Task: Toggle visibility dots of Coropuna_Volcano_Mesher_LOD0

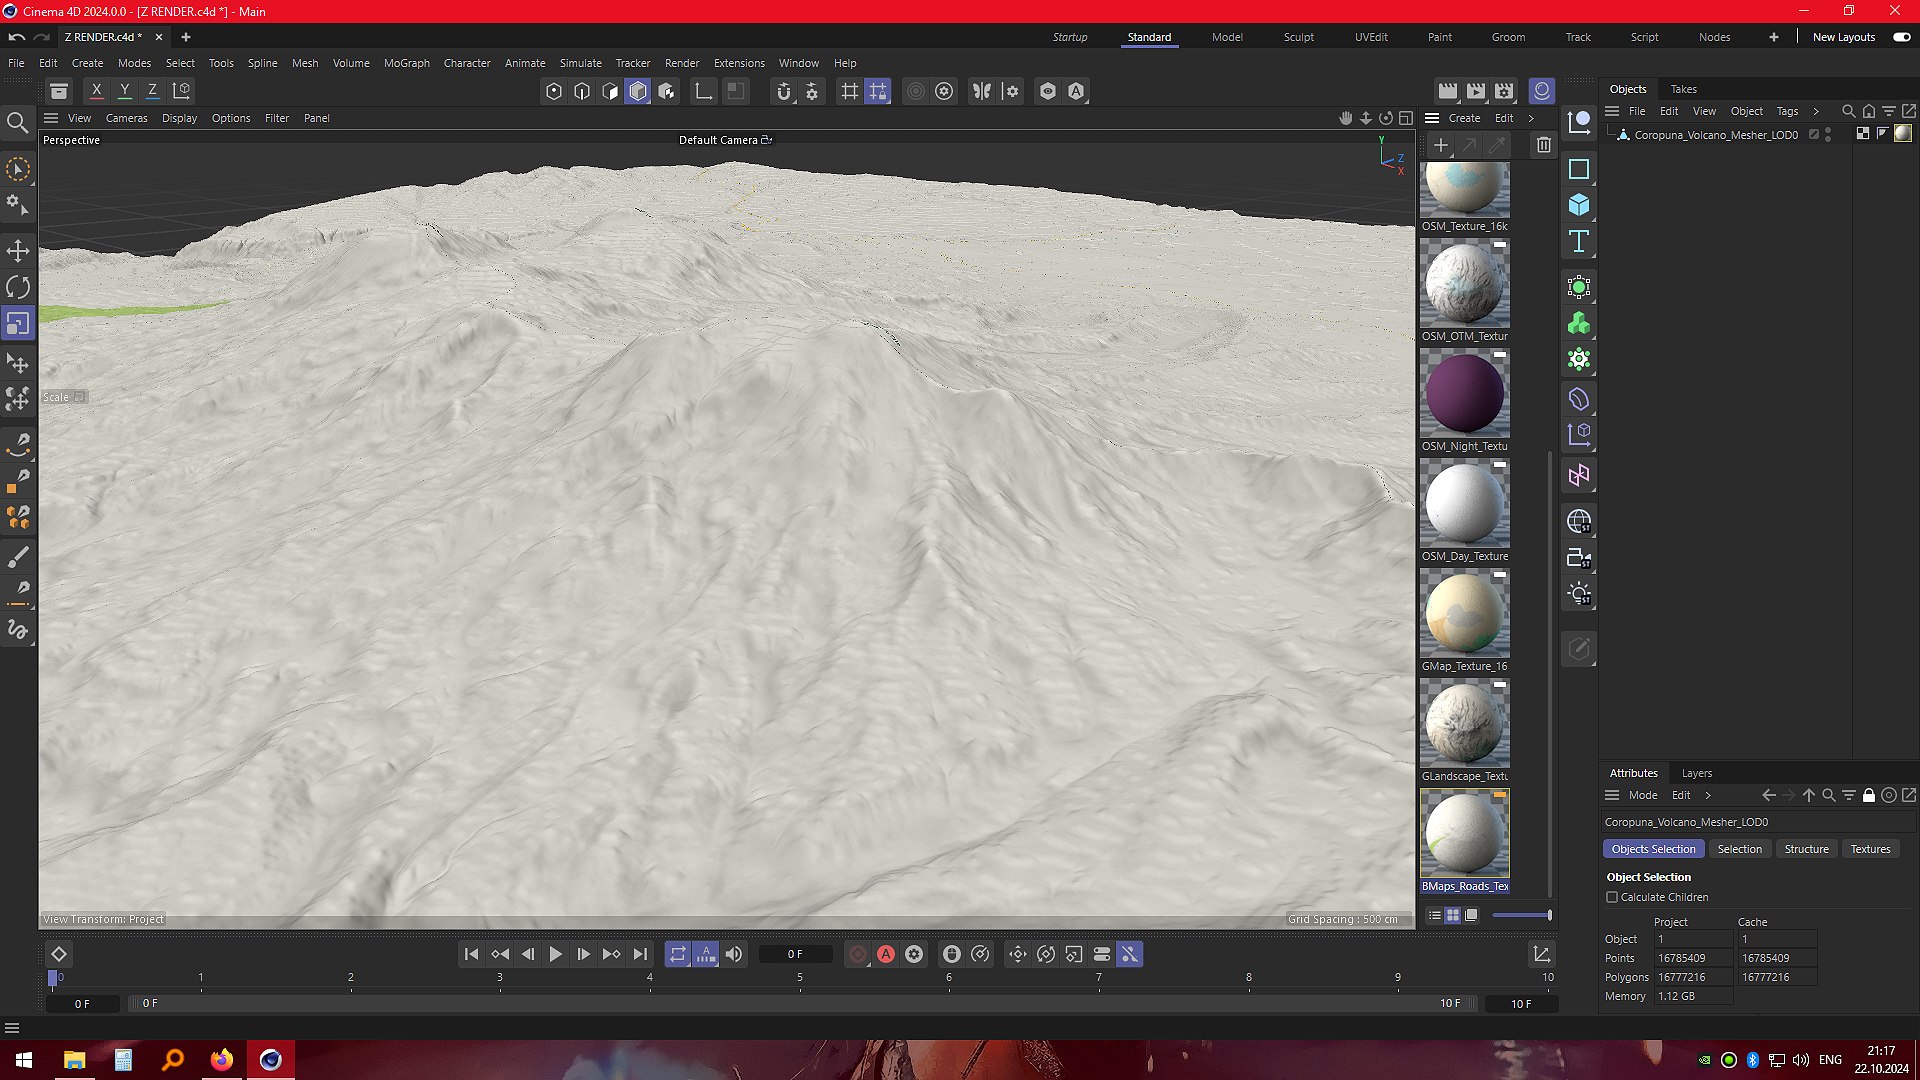Action: click(1828, 134)
